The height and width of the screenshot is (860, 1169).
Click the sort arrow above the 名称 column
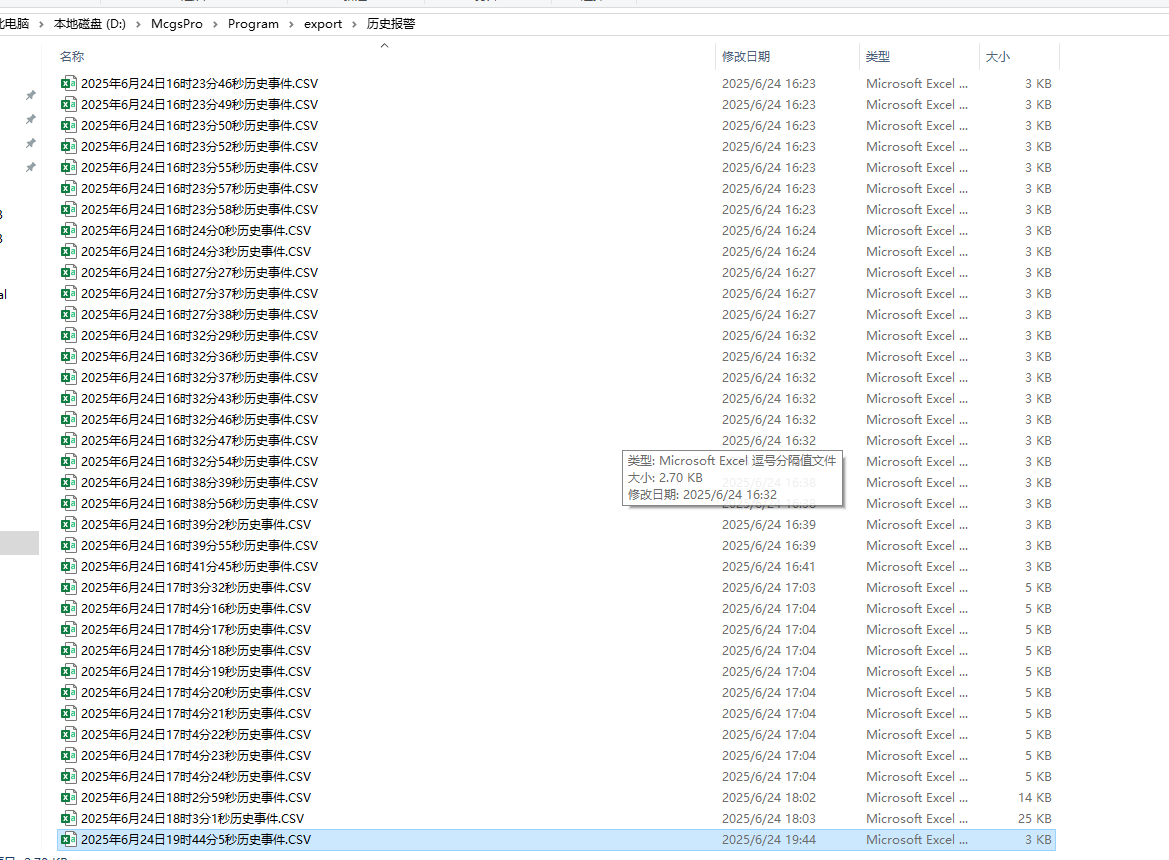(385, 45)
